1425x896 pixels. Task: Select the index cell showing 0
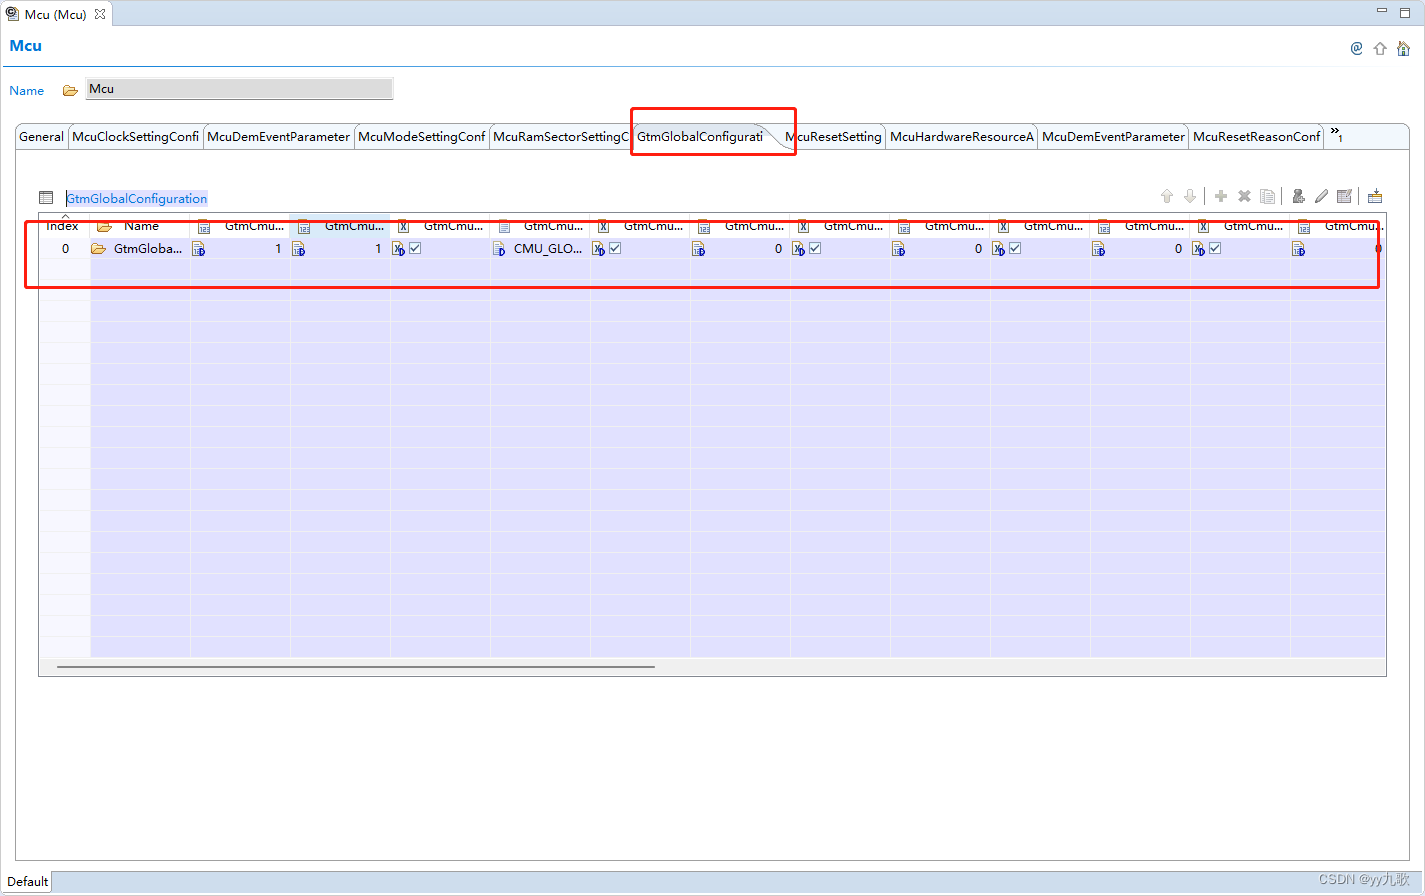pyautogui.click(x=65, y=249)
